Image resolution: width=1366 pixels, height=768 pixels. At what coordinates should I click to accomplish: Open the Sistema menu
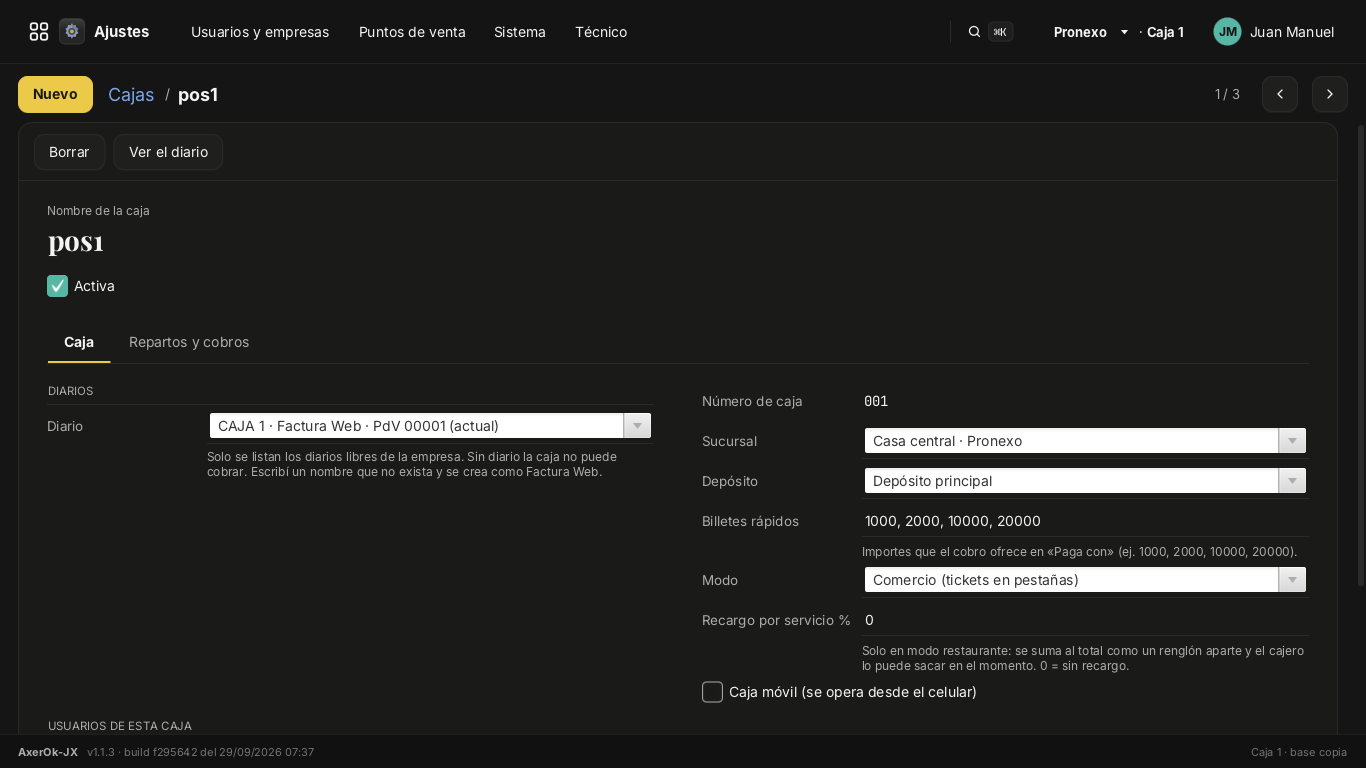coord(520,32)
